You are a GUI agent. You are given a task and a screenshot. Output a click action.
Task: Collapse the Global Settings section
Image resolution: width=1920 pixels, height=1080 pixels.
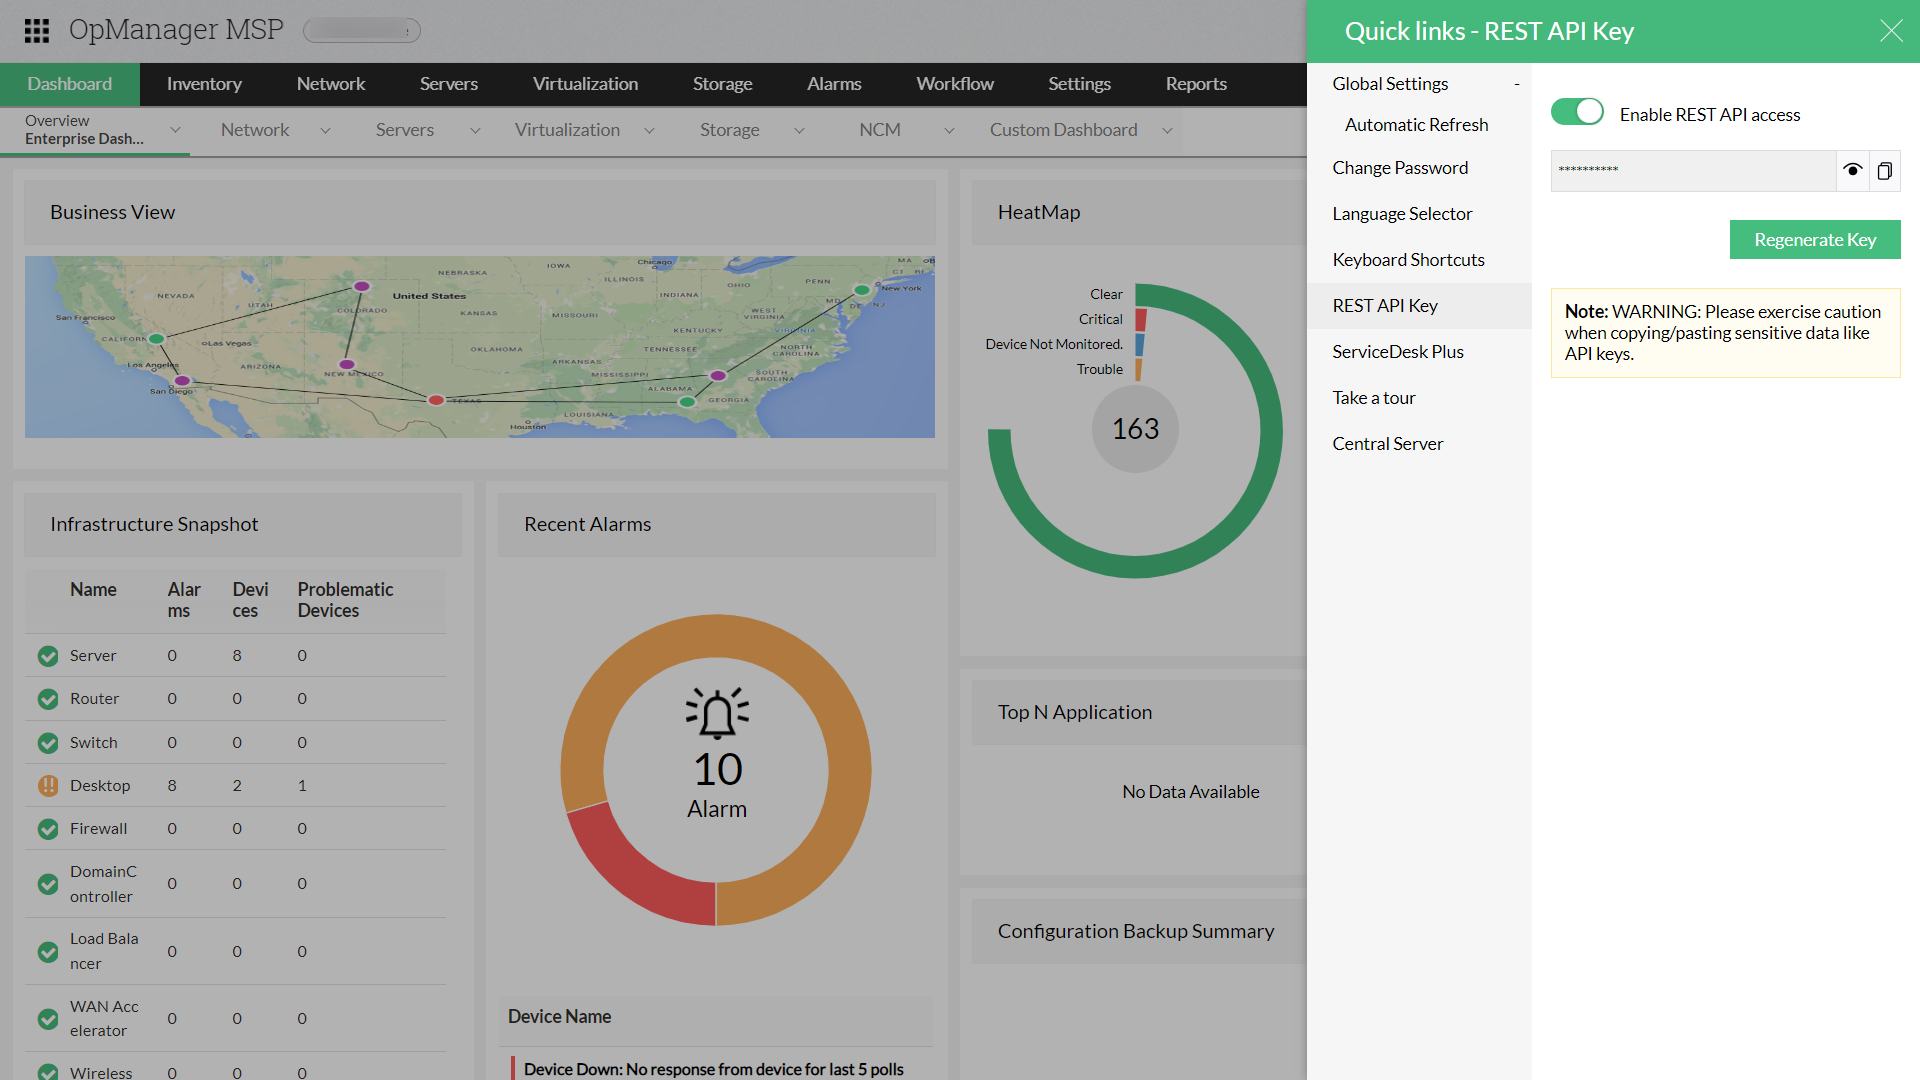1516,85
